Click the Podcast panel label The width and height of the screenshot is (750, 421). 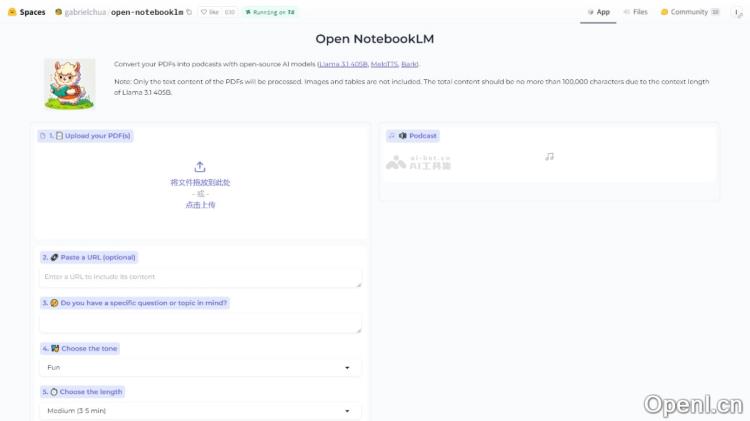[x=413, y=136]
